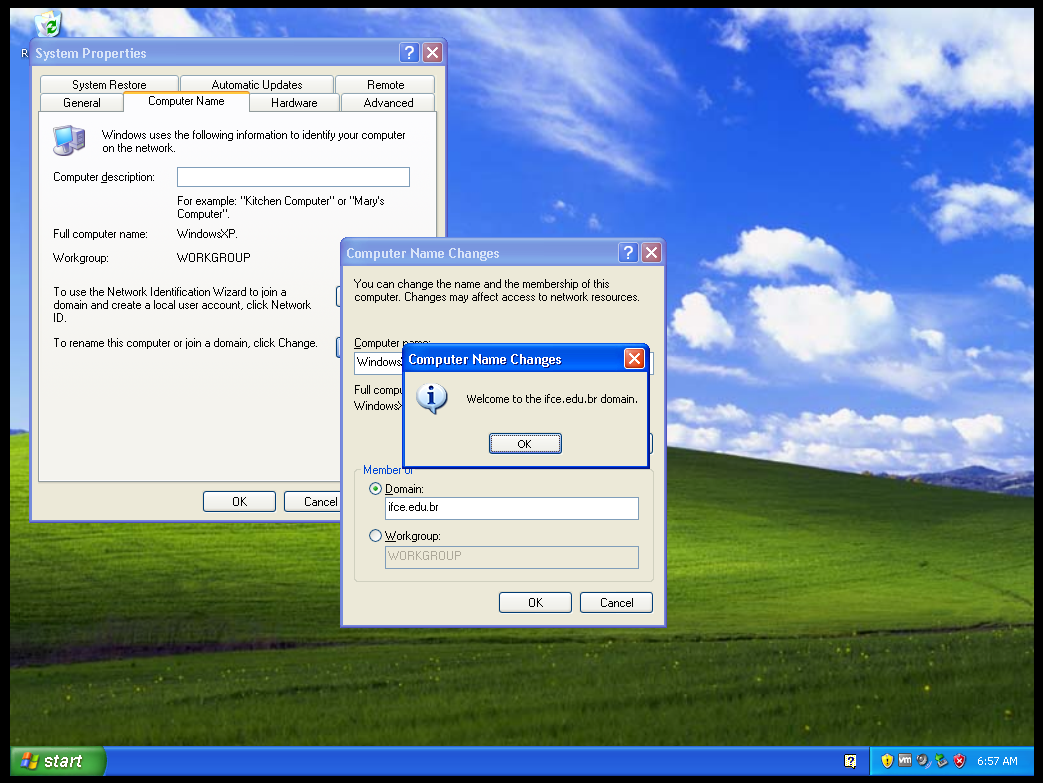Click the disabled WORKGROUP text field

pos(512,557)
